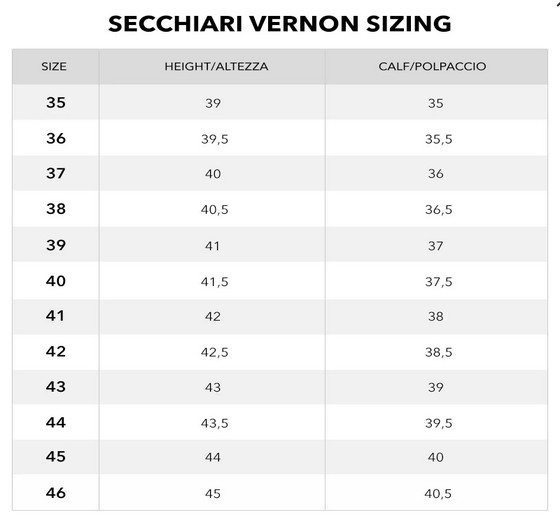Select the size 39 row label
This screenshot has height=519, width=560.
coord(56,245)
